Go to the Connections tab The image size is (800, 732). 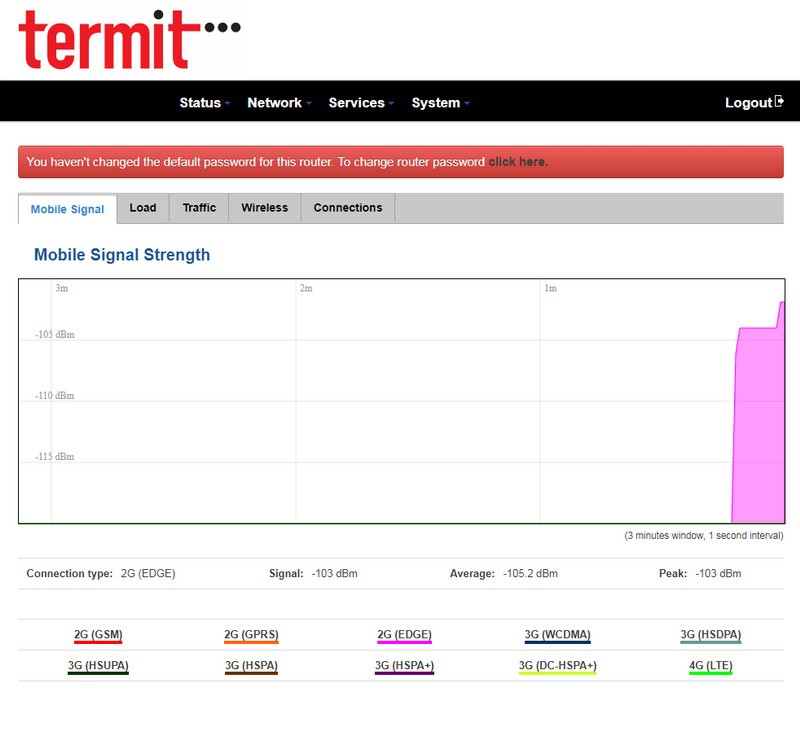[348, 208]
